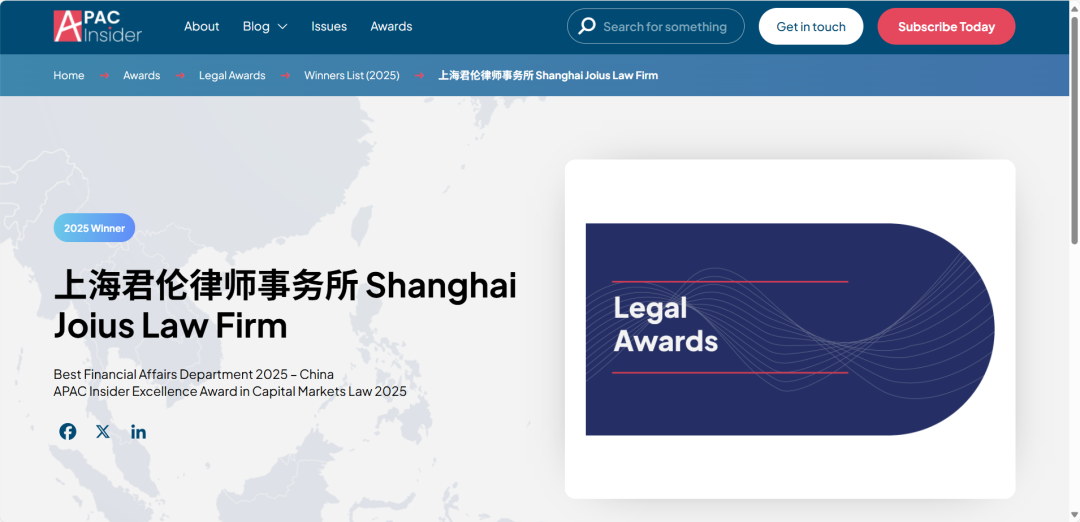The width and height of the screenshot is (1080, 522).
Task: Click Shanghai Joius Law Firm breadcrumb
Action: click(x=548, y=75)
